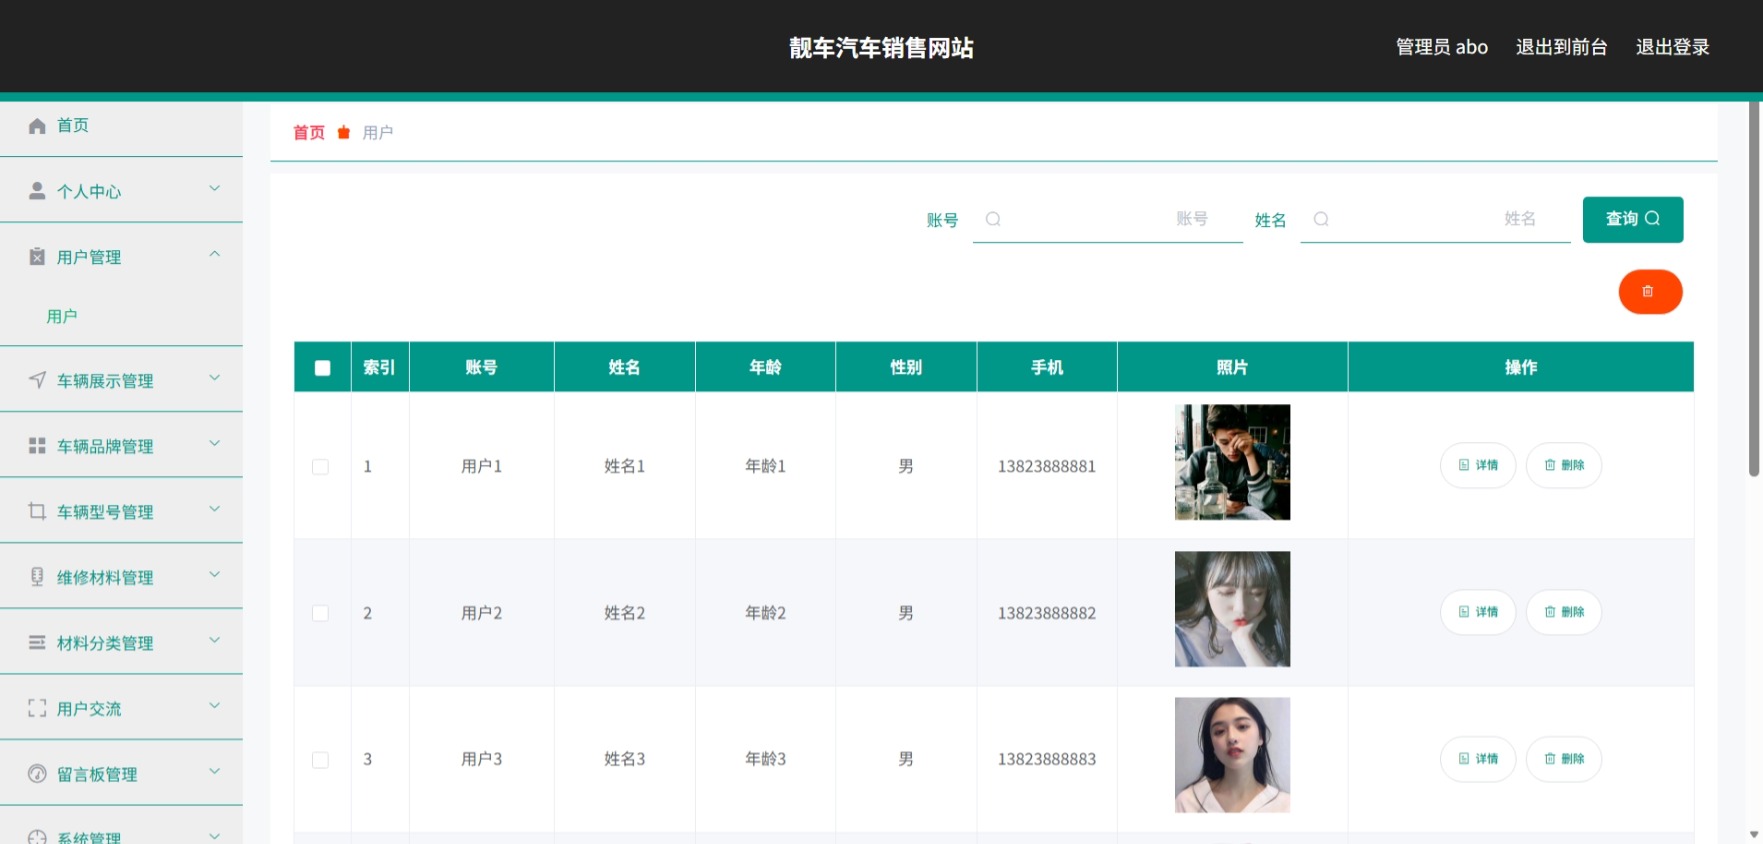
Task: Click the 姓名1 cell
Action: point(625,466)
